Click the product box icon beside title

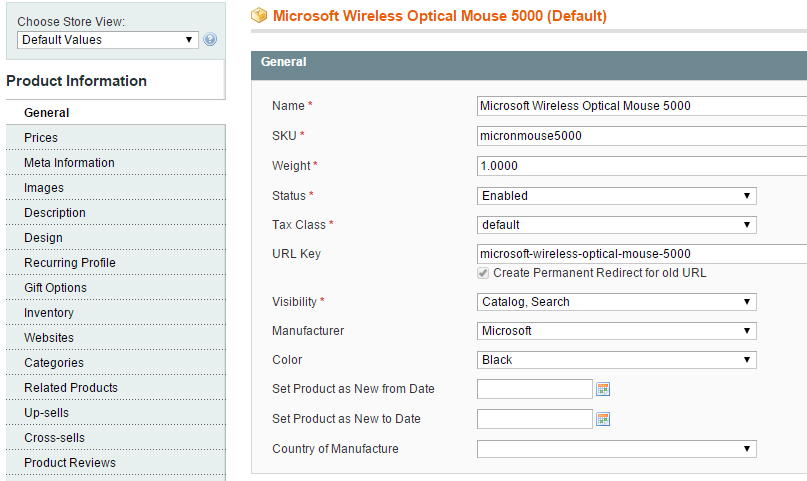tap(259, 16)
